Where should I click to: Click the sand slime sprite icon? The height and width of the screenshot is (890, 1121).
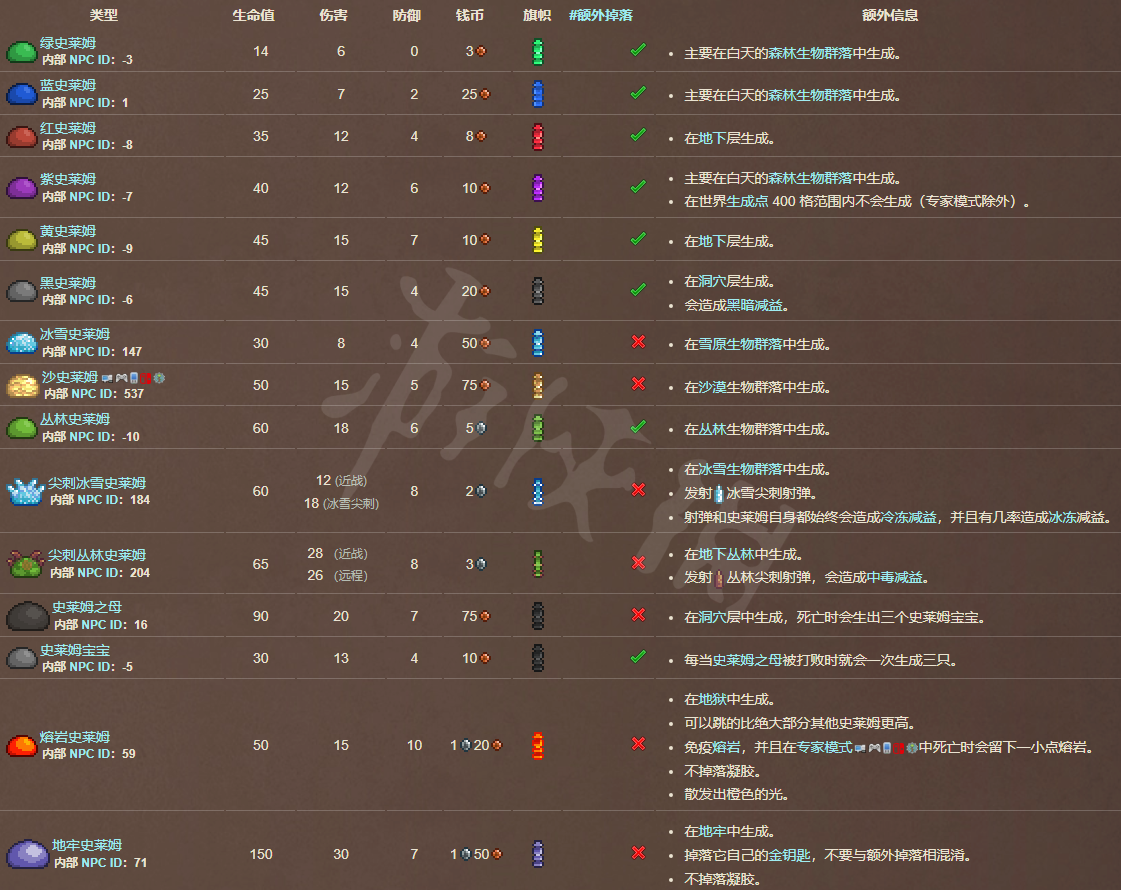(x=20, y=386)
